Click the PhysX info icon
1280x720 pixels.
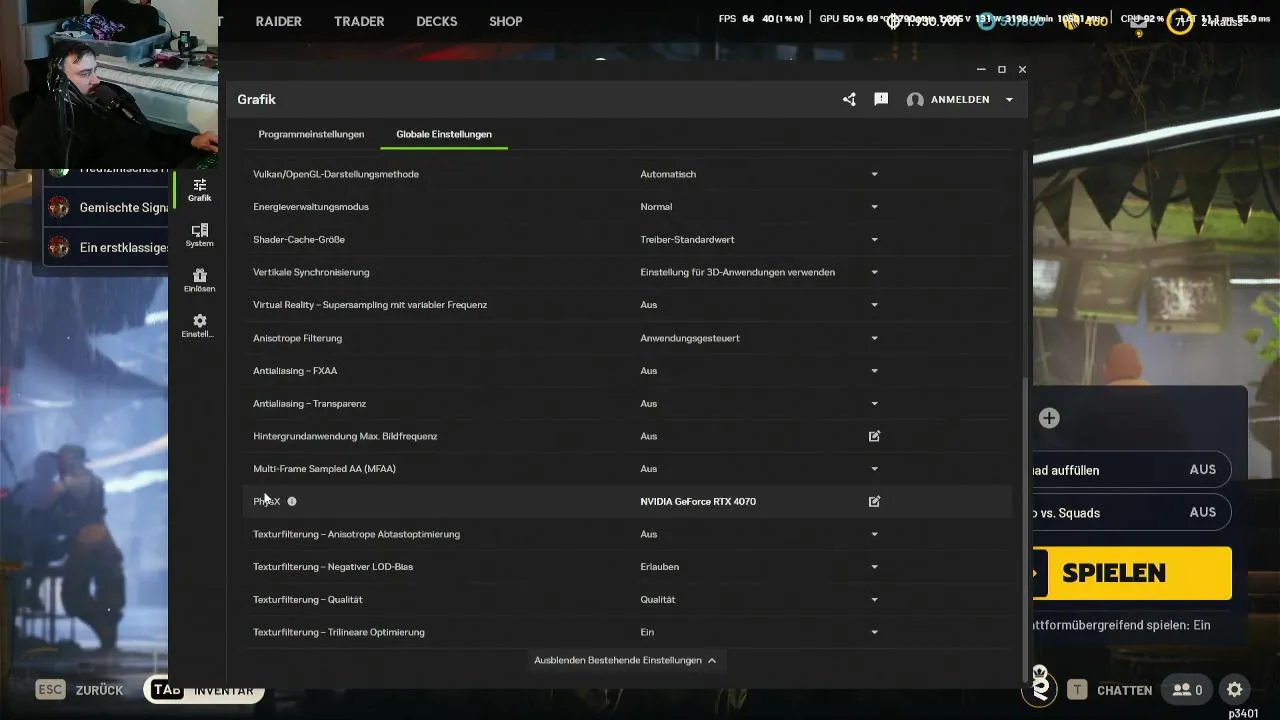coord(292,501)
